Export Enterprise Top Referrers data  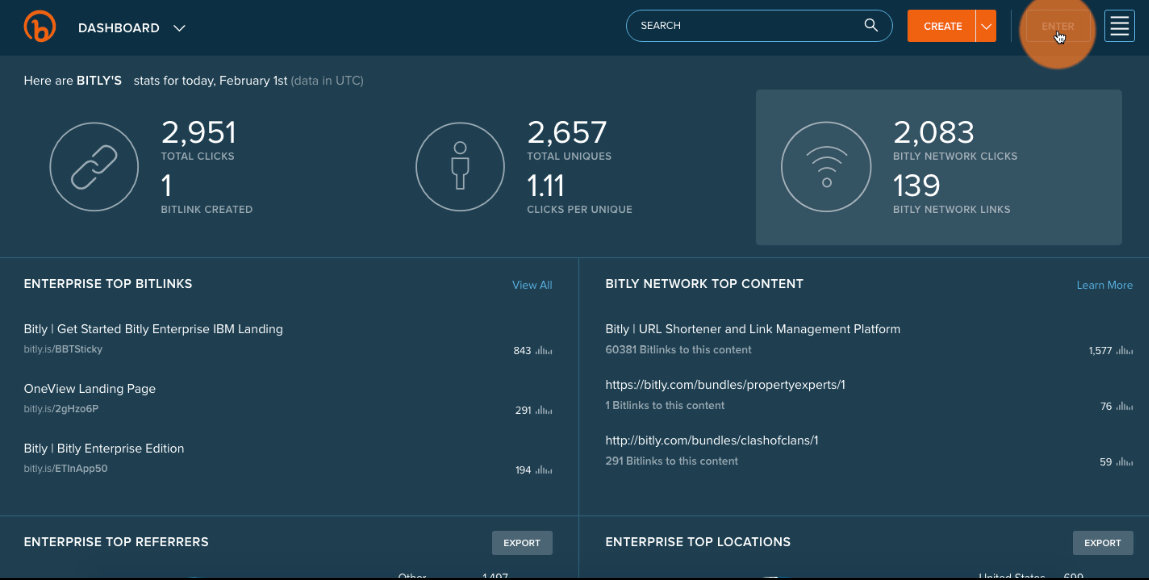click(522, 543)
